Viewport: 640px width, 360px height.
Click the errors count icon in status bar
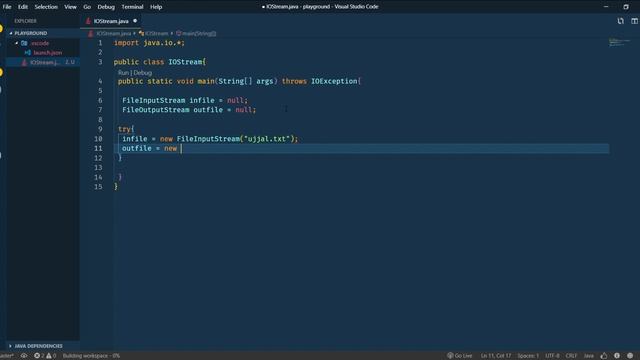tap(37, 356)
